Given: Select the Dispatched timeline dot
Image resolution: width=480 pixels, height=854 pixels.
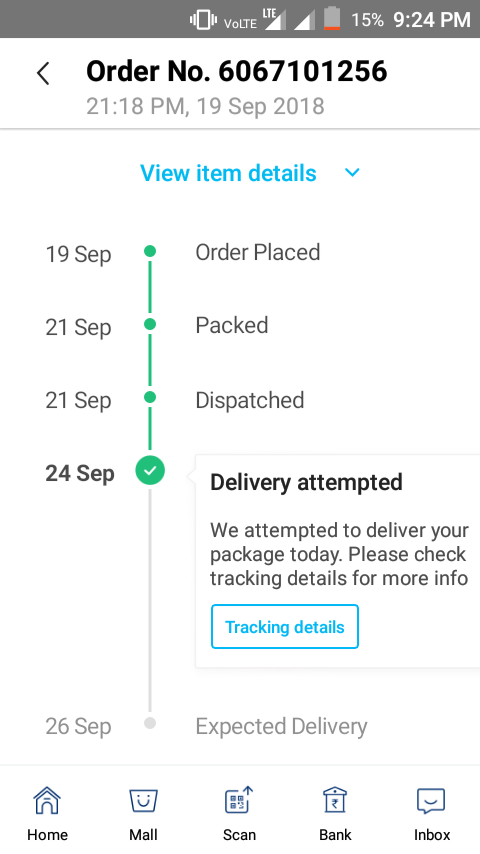Looking at the screenshot, I should (150, 398).
